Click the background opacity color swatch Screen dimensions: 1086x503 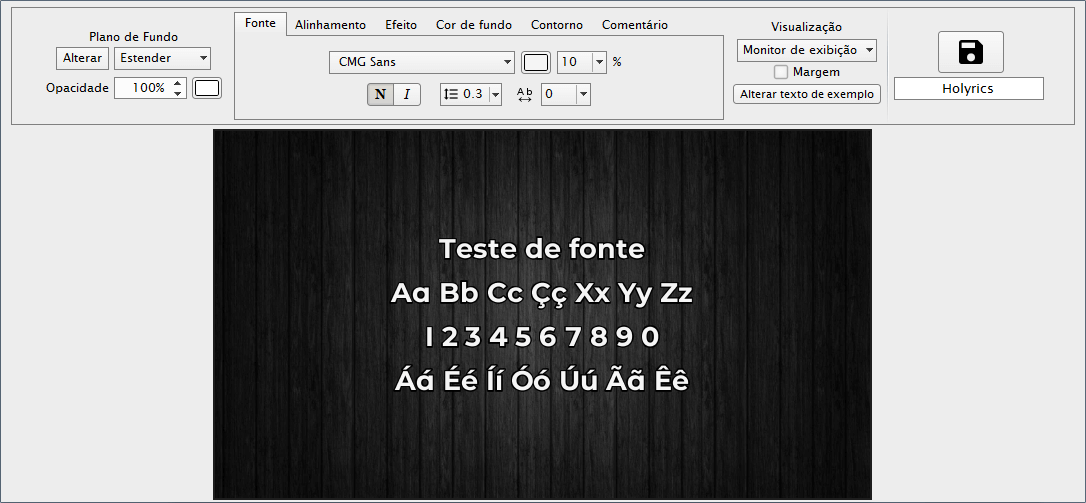207,88
